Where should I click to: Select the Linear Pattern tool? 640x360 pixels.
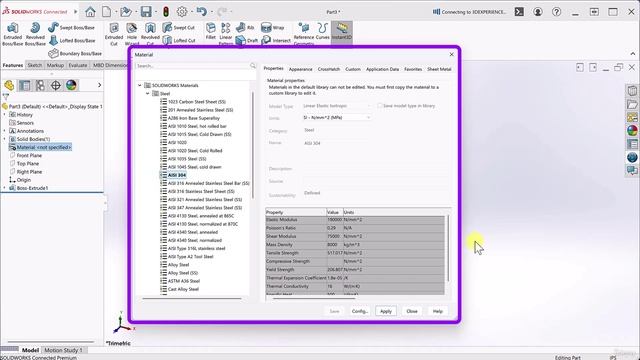click(226, 33)
